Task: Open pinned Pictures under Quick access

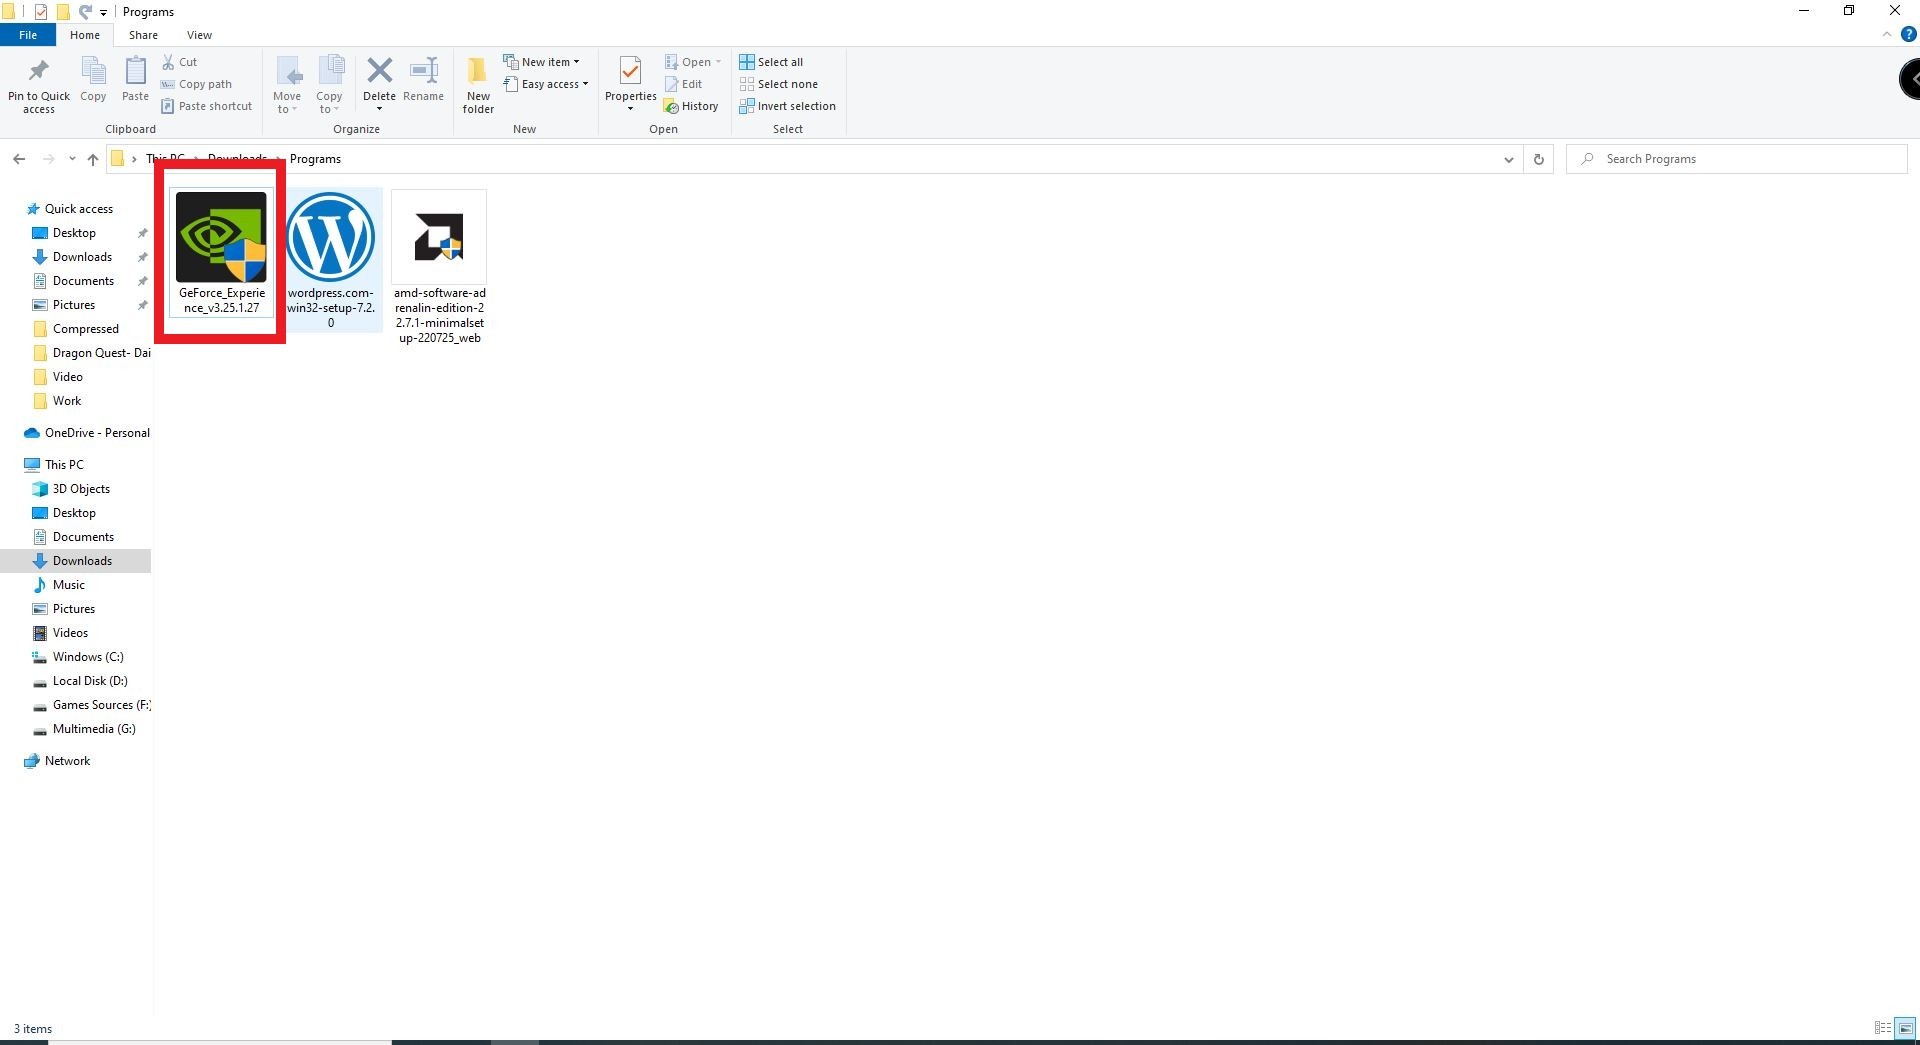Action: coord(74,305)
